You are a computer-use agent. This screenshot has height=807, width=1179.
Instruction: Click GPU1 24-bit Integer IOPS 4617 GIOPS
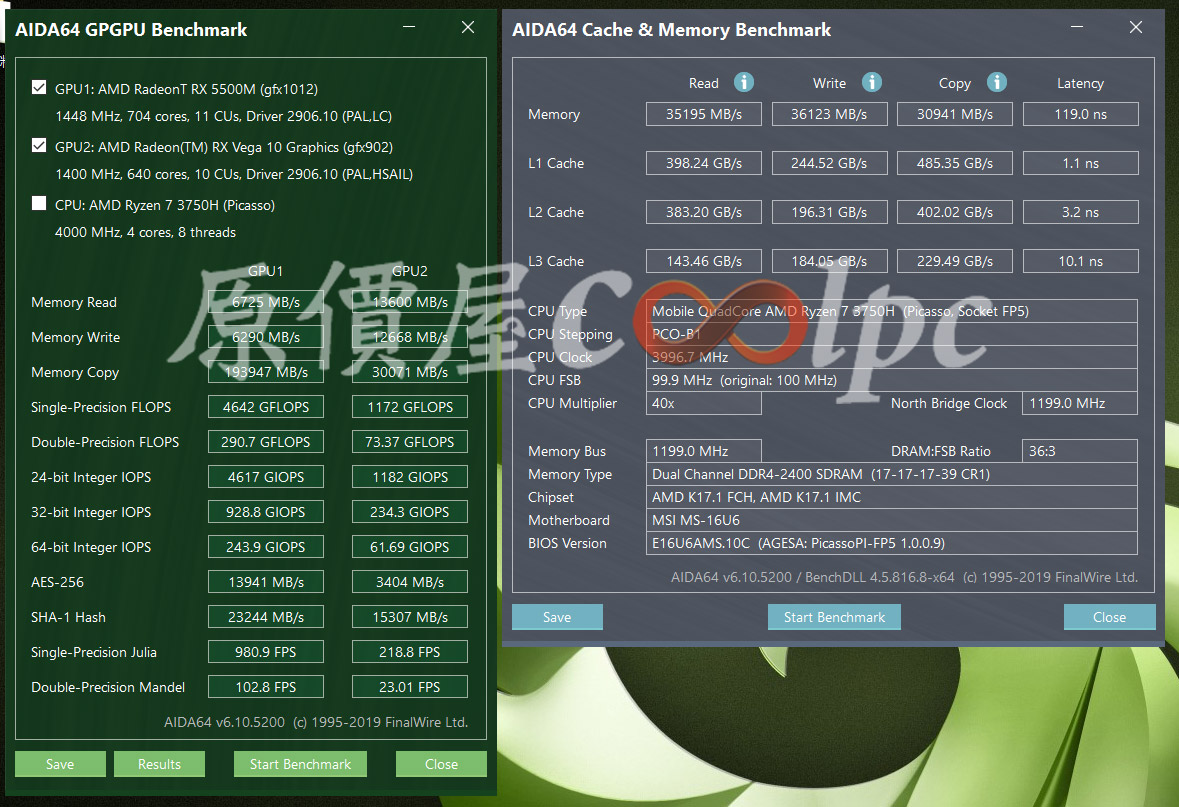[266, 477]
